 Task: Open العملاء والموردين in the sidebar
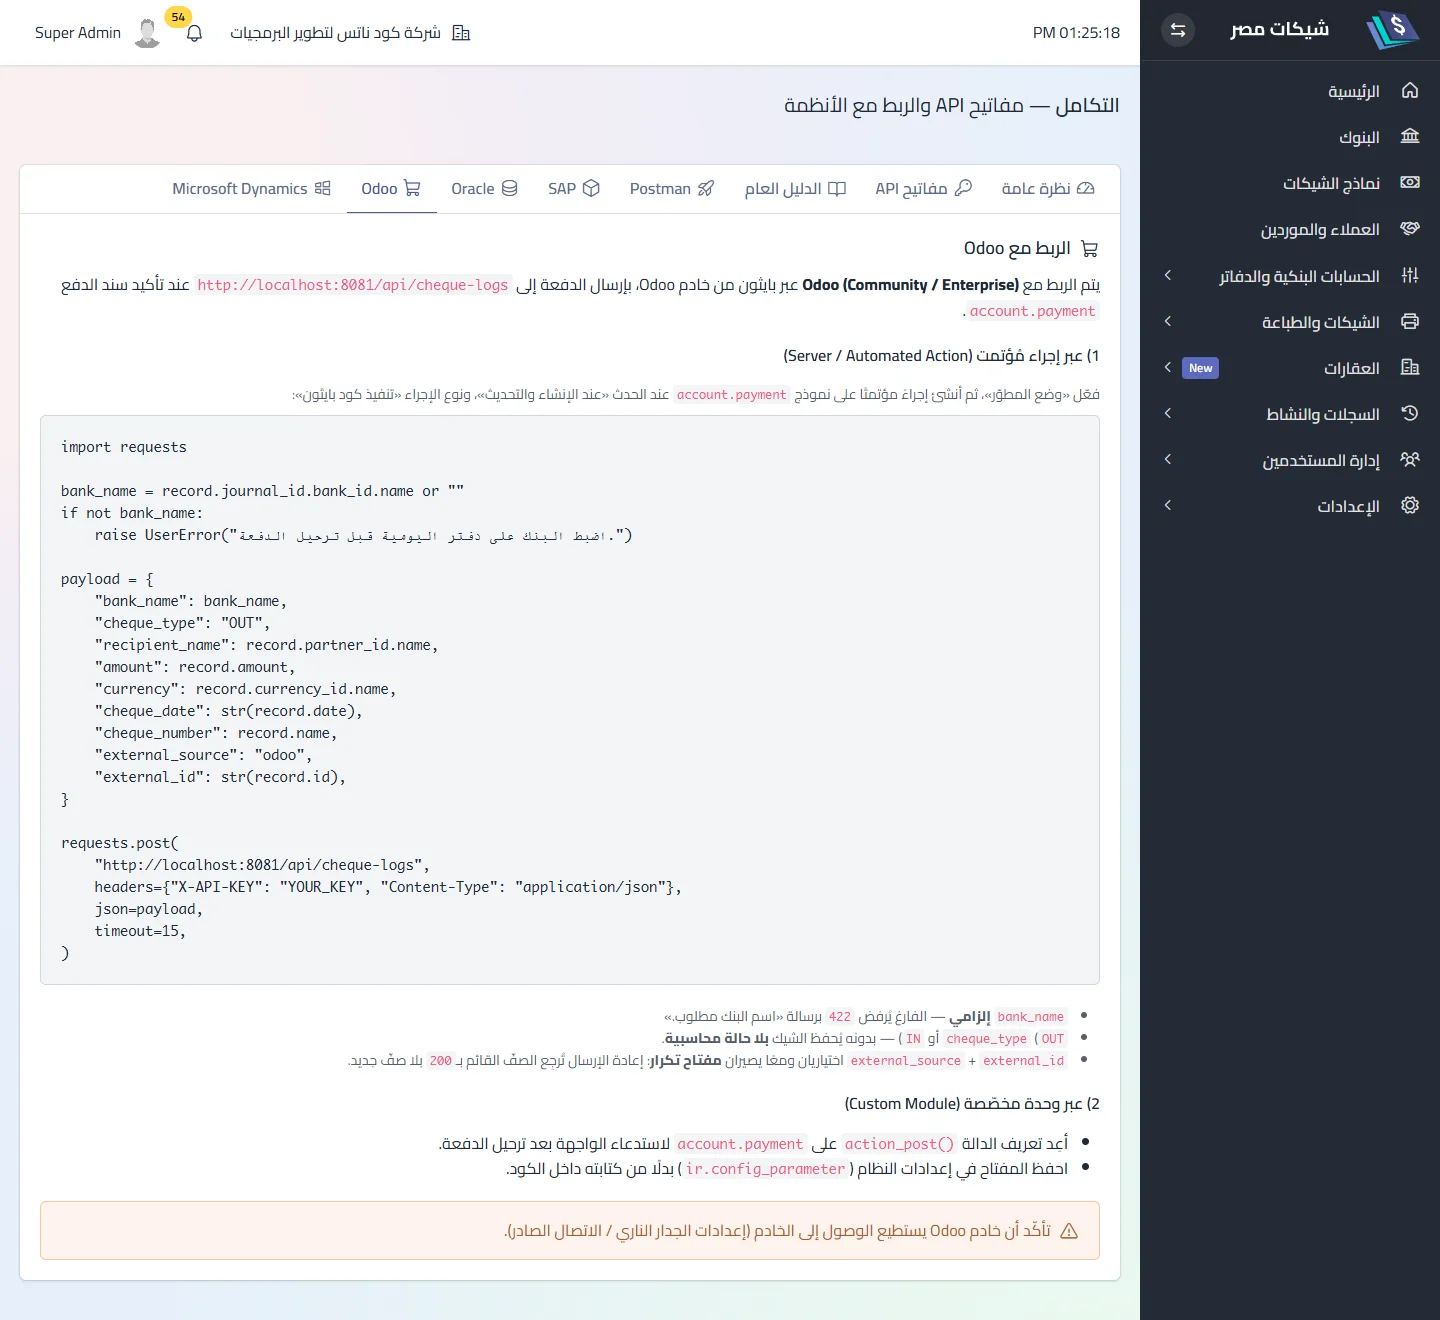click(x=1290, y=229)
